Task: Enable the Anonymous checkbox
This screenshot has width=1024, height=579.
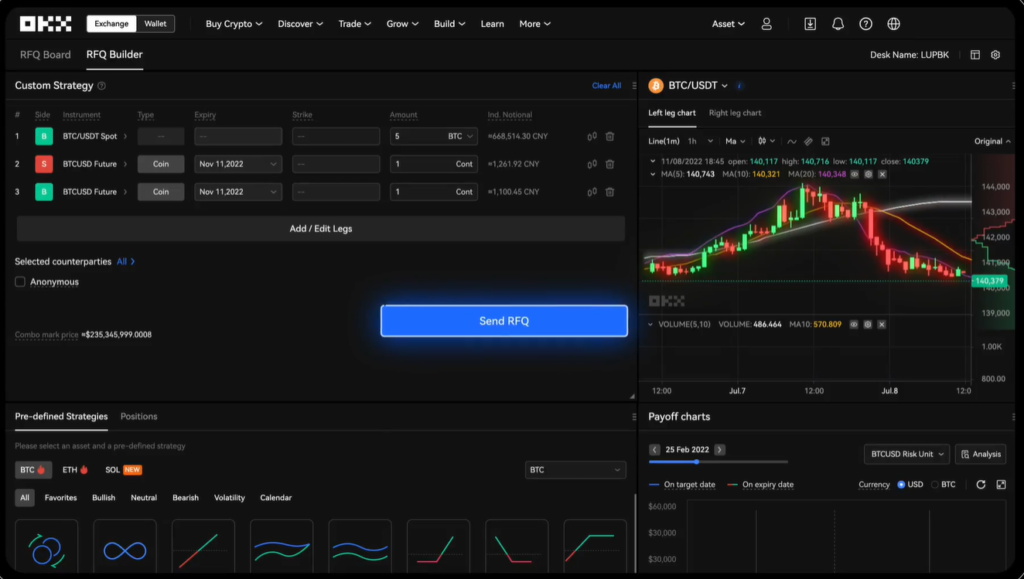Action: (x=20, y=282)
